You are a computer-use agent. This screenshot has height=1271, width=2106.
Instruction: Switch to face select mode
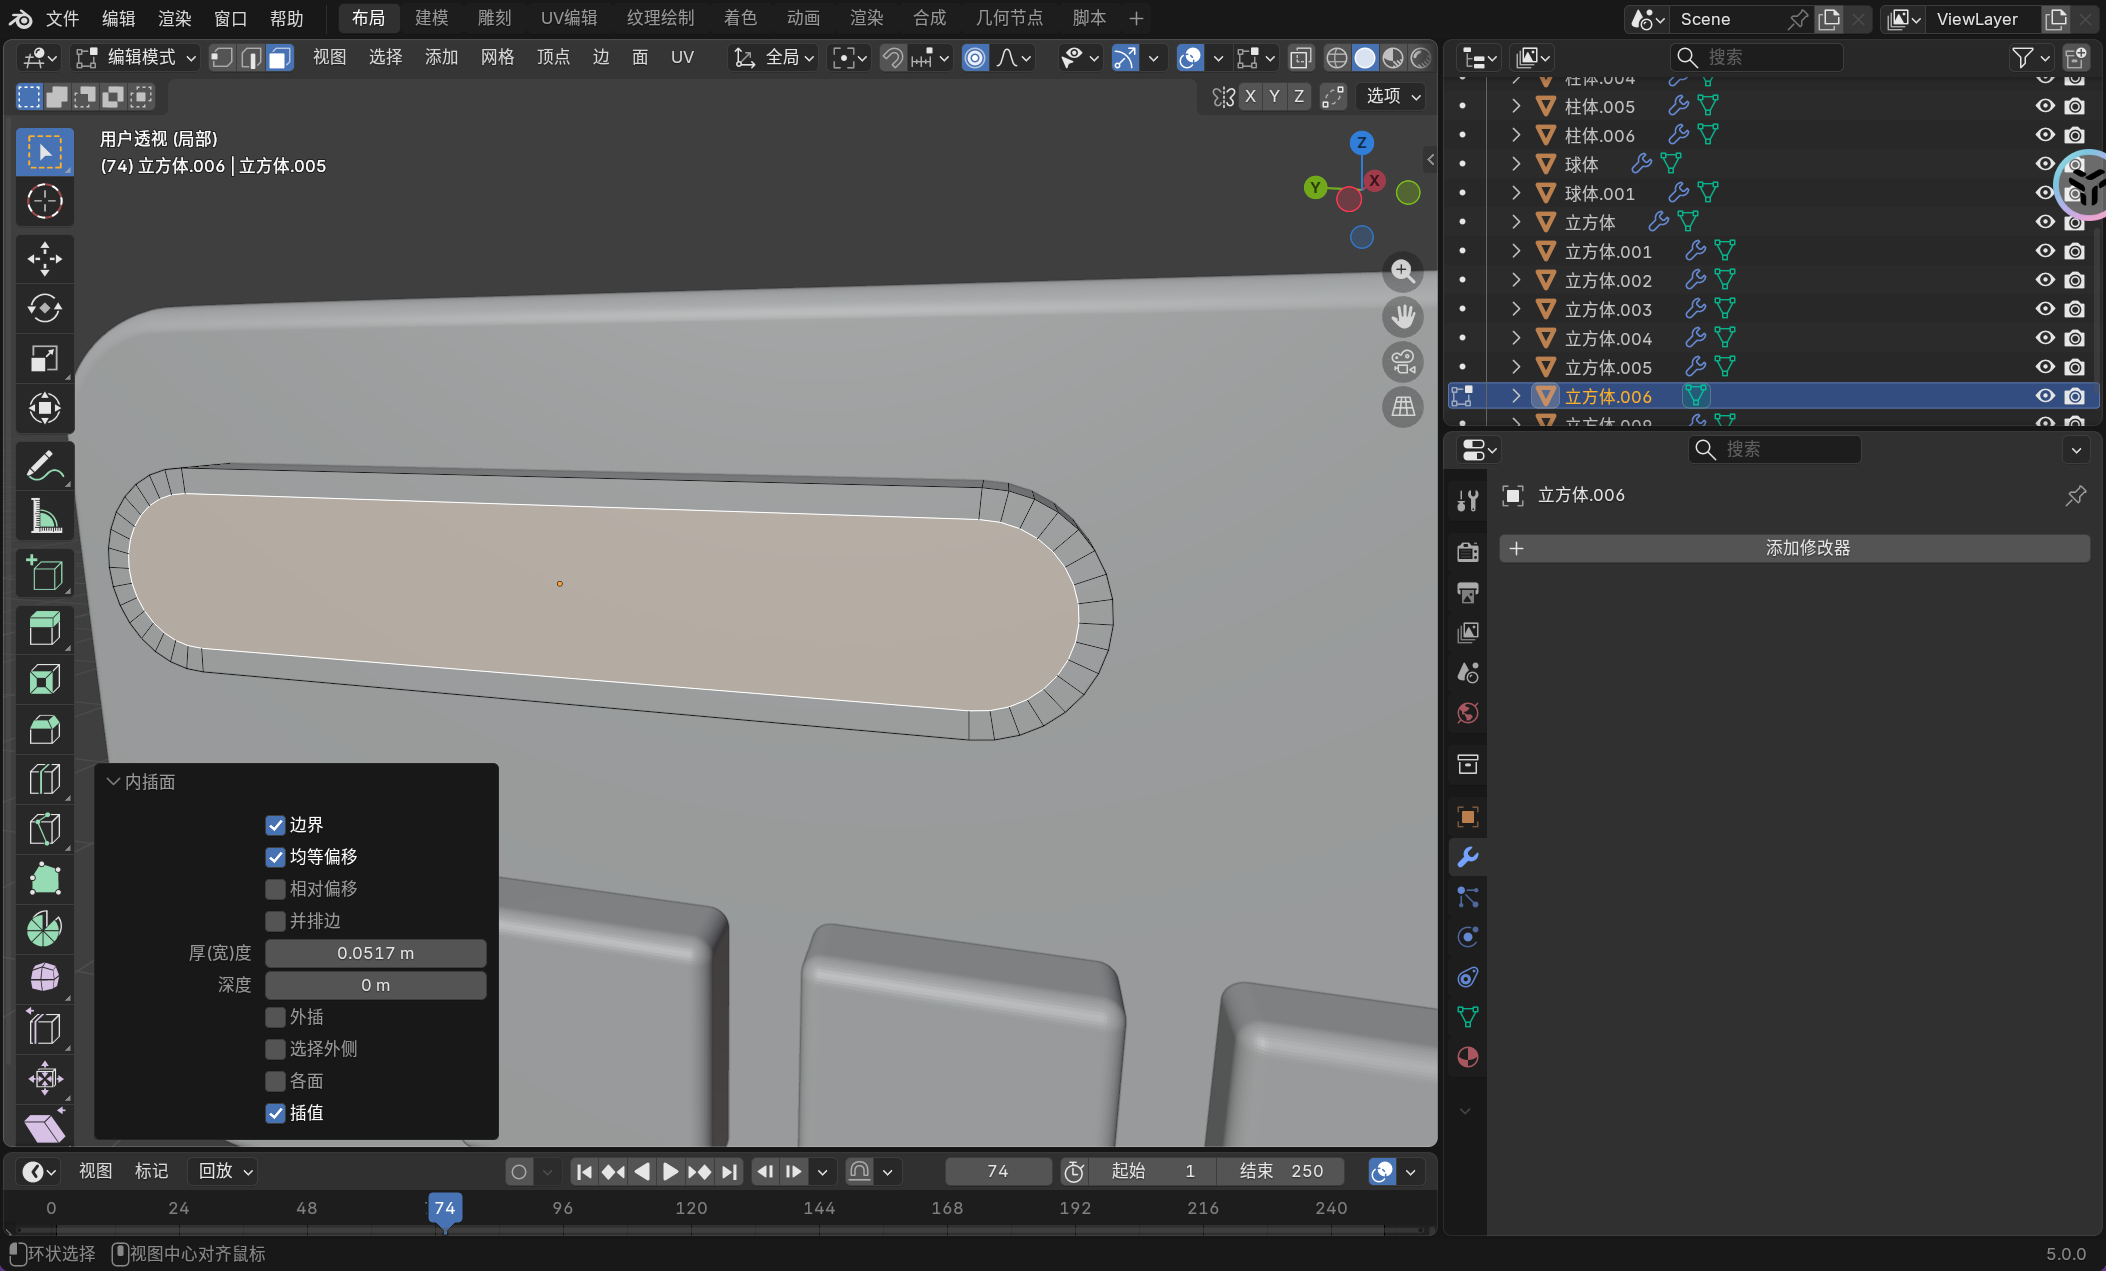coord(280,58)
